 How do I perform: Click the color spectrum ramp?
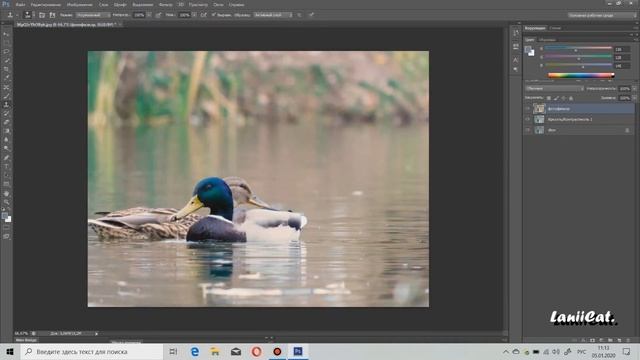point(581,75)
